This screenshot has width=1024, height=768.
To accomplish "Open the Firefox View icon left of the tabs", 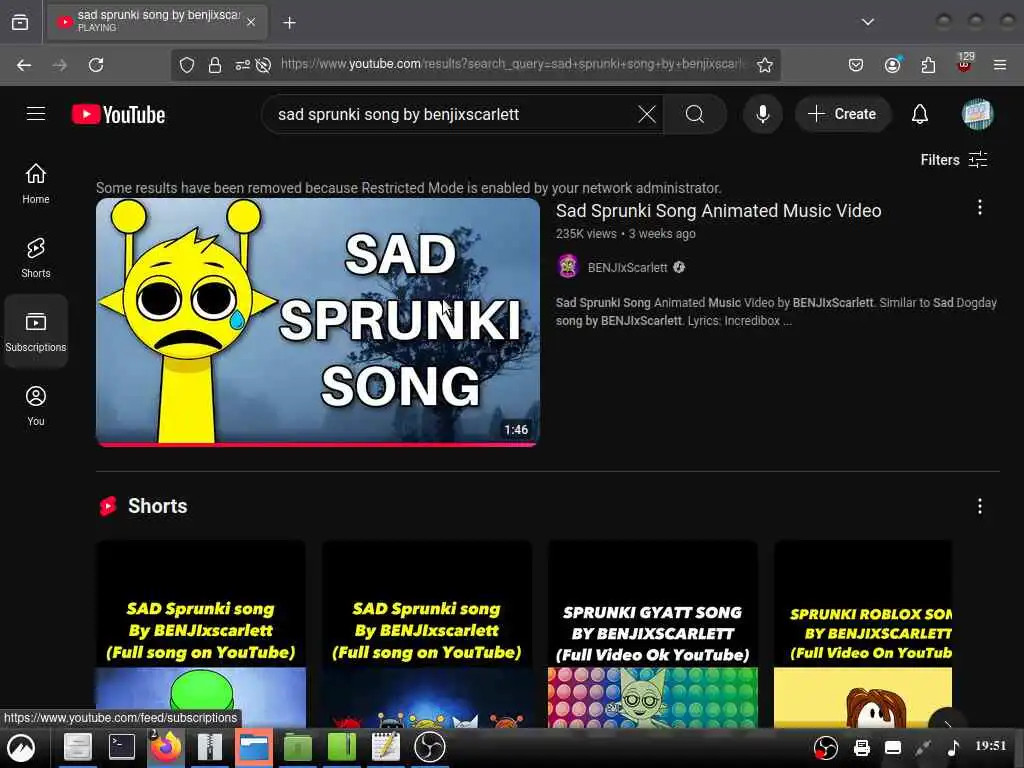I will click(20, 22).
